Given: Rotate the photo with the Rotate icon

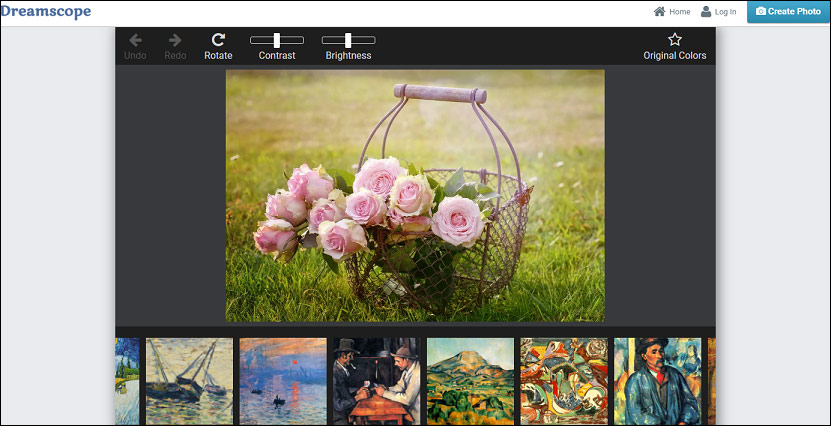Looking at the screenshot, I should [218, 40].
